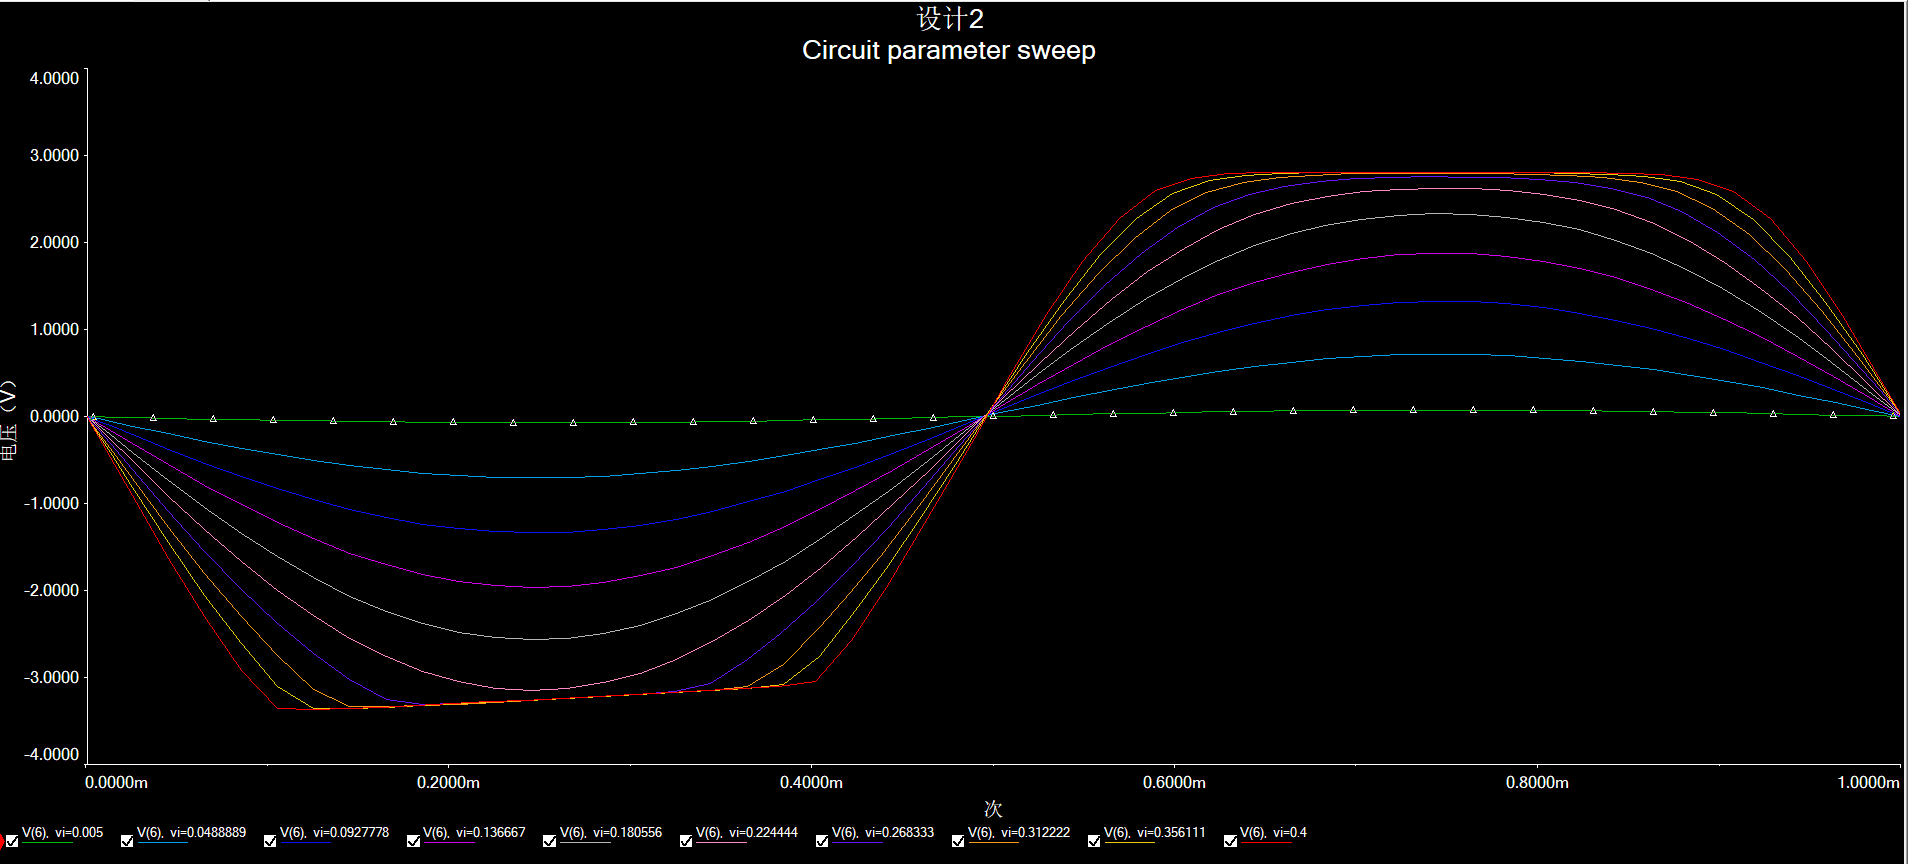
Task: Select the legend label V(6), vi=0.268333
Action: point(883,832)
